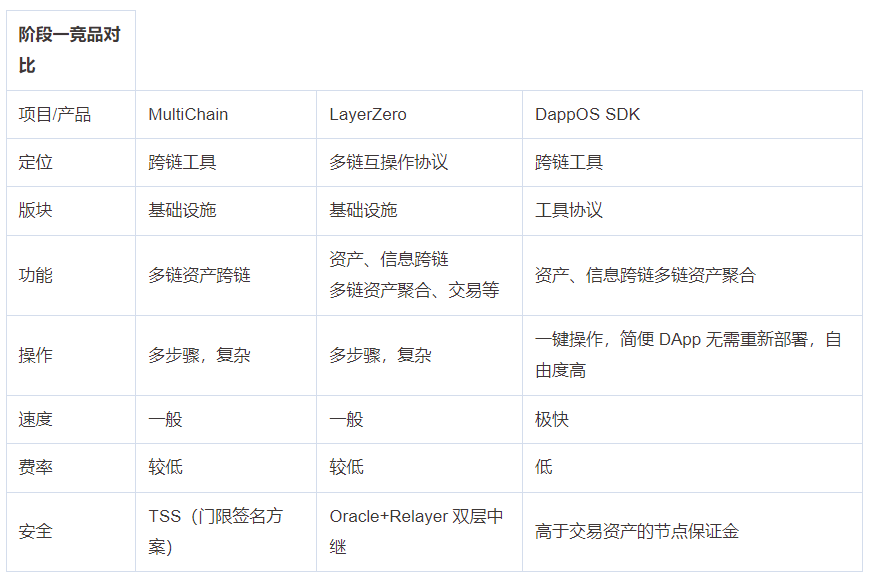Viewport: 872px width, 578px height.
Task: Click the '操作' row label
Action: pos(35,355)
